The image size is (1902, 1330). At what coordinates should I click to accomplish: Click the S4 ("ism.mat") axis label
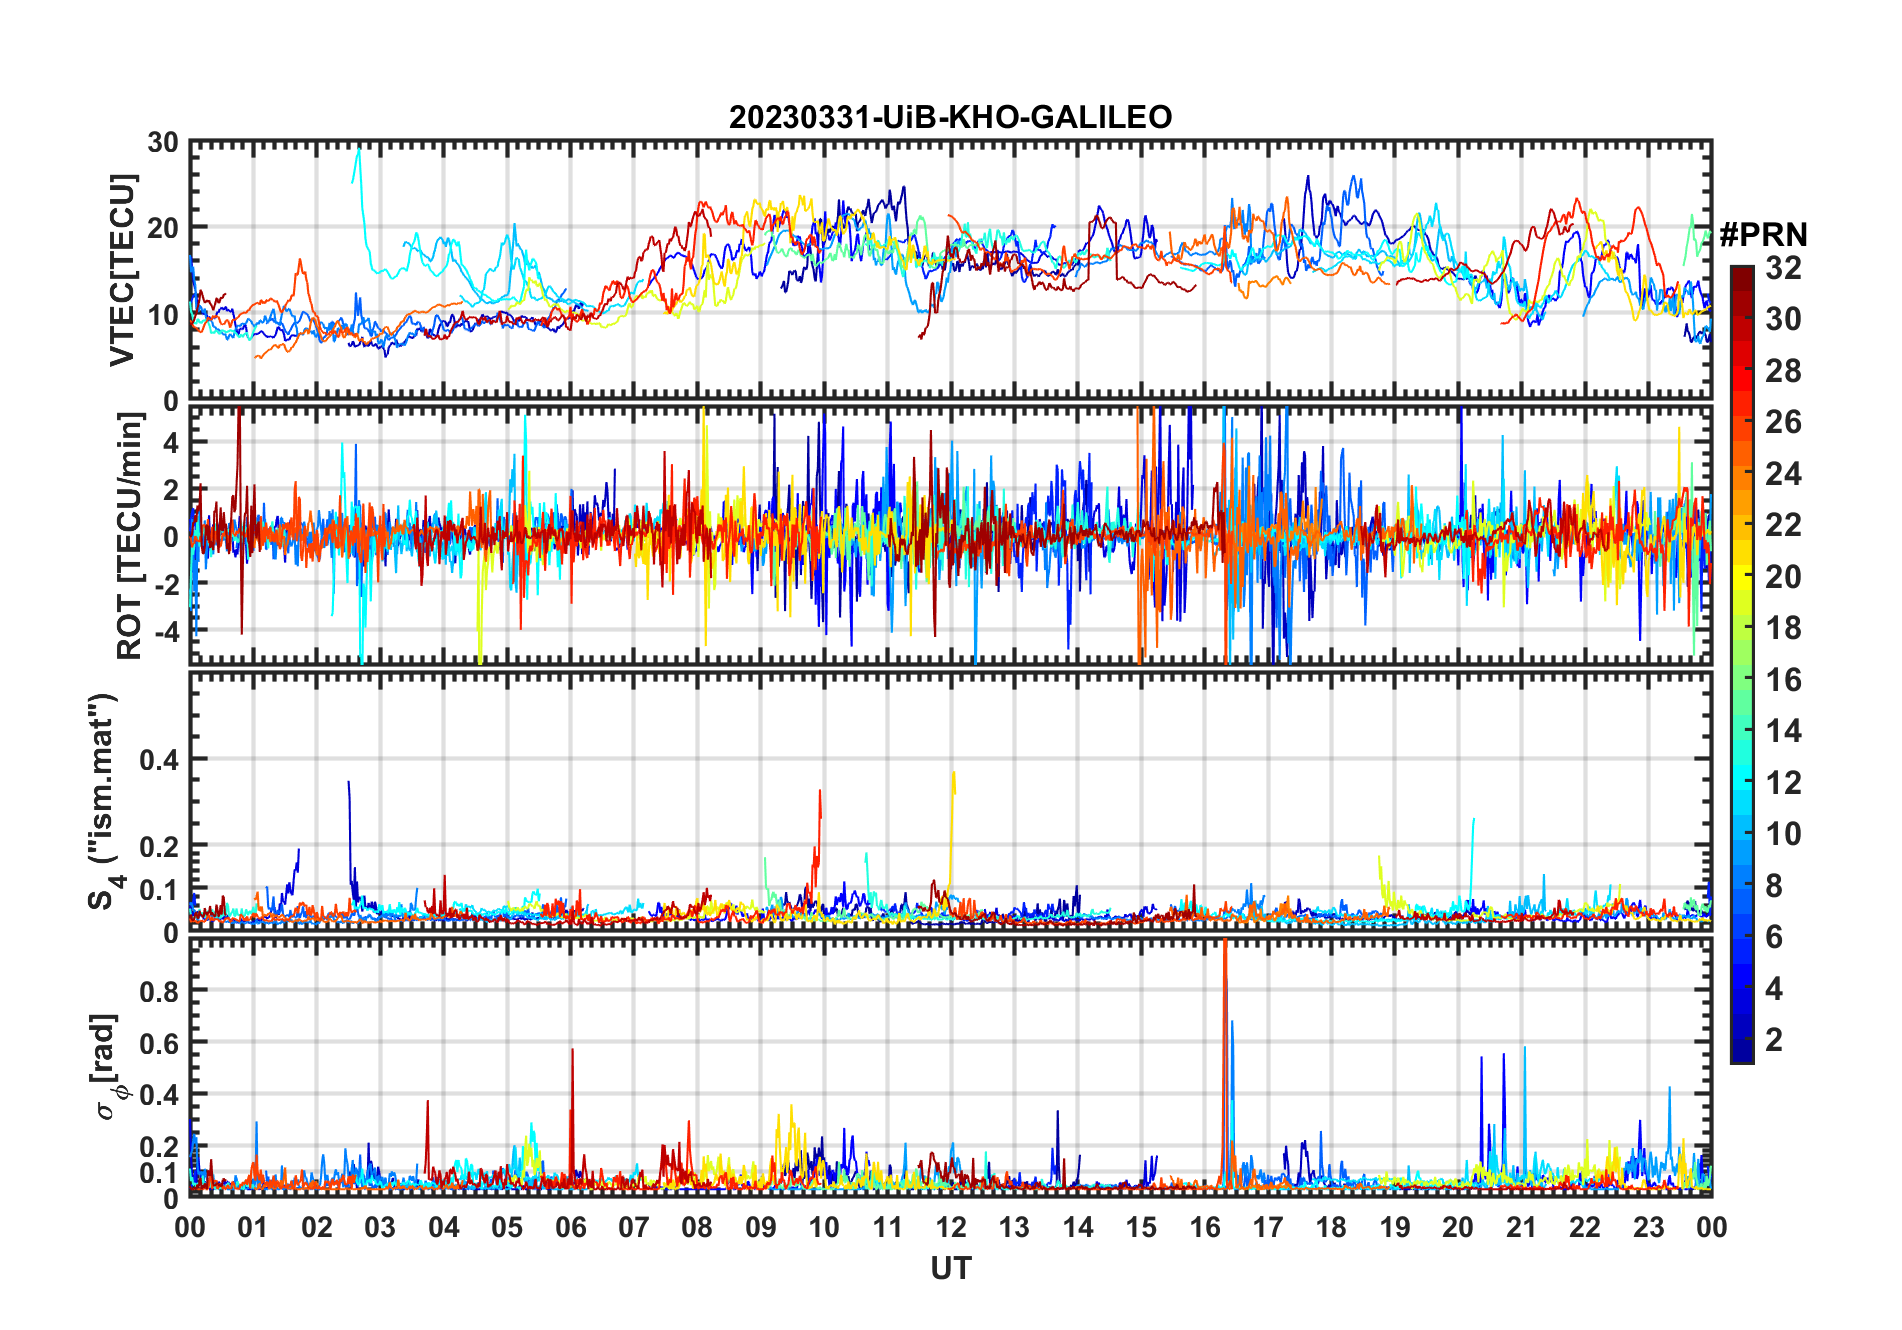click(x=103, y=801)
